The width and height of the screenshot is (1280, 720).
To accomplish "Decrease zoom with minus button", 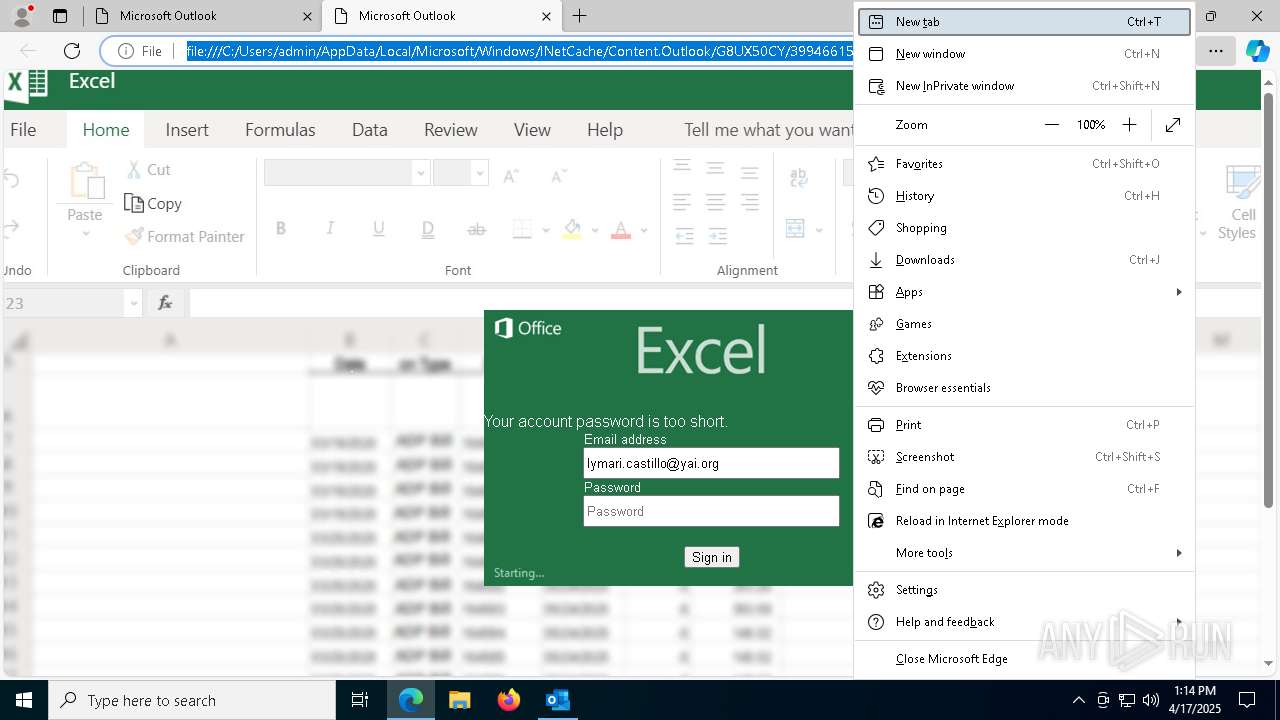I will (1052, 125).
